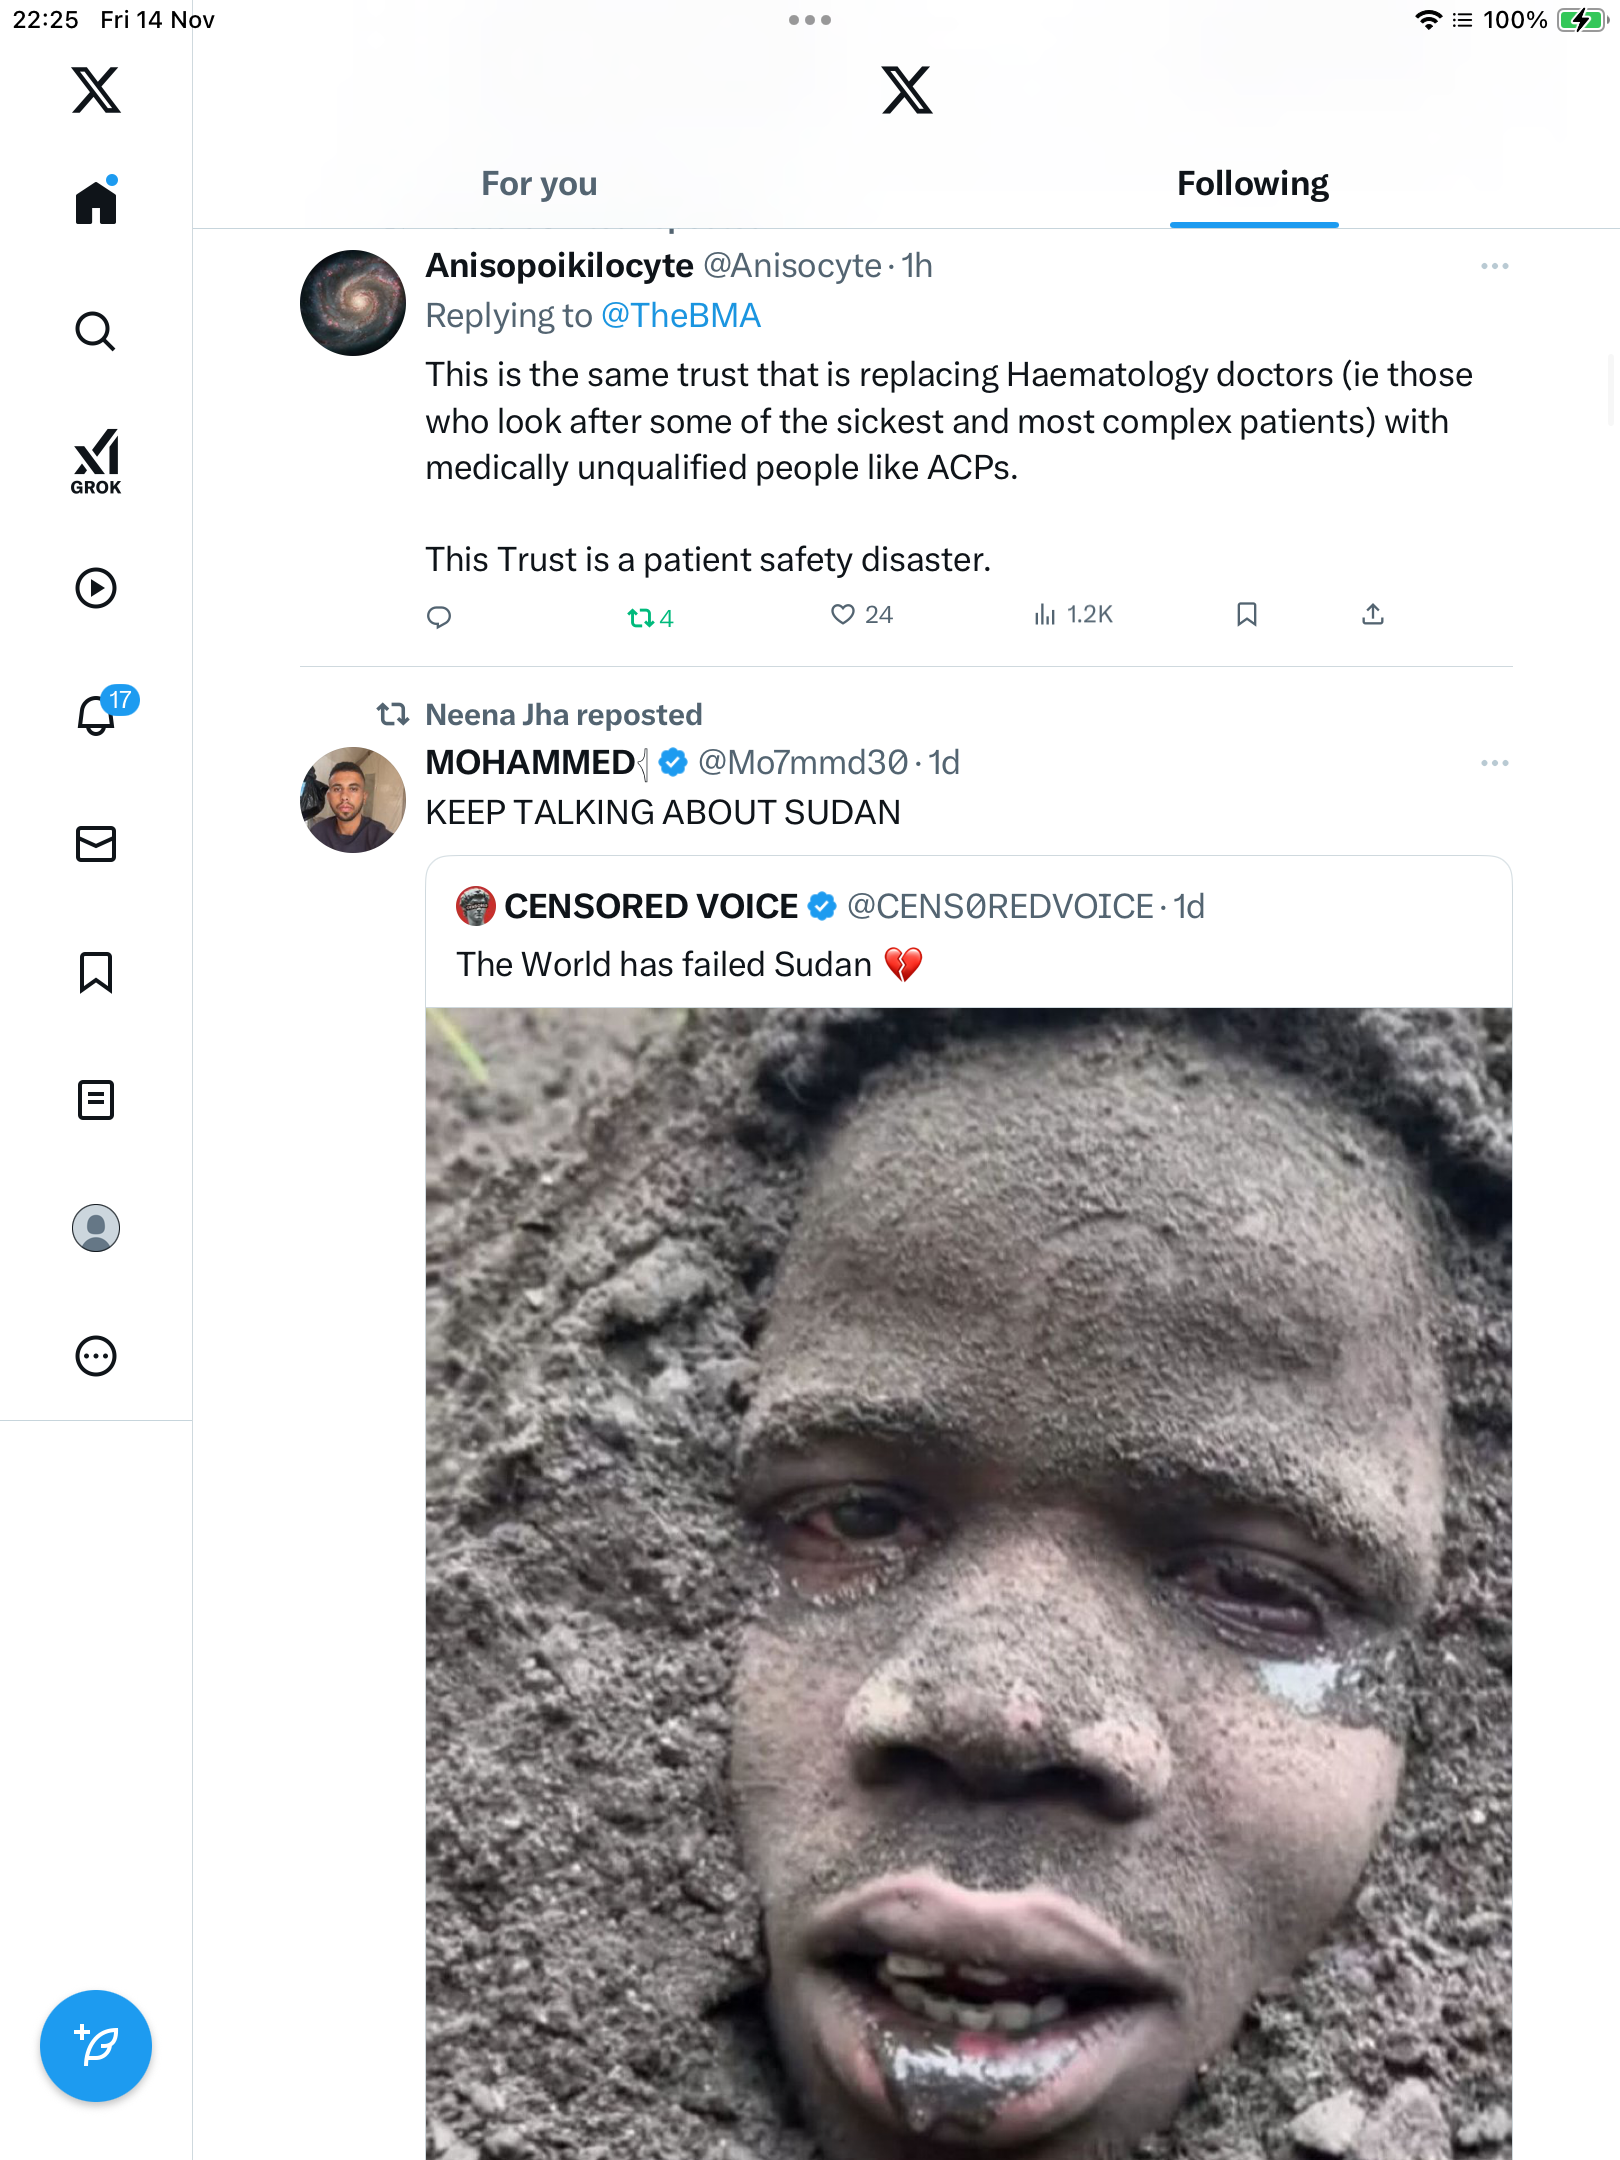Open Bookmarks from the sidebar
This screenshot has height=2160, width=1620.
96,972
